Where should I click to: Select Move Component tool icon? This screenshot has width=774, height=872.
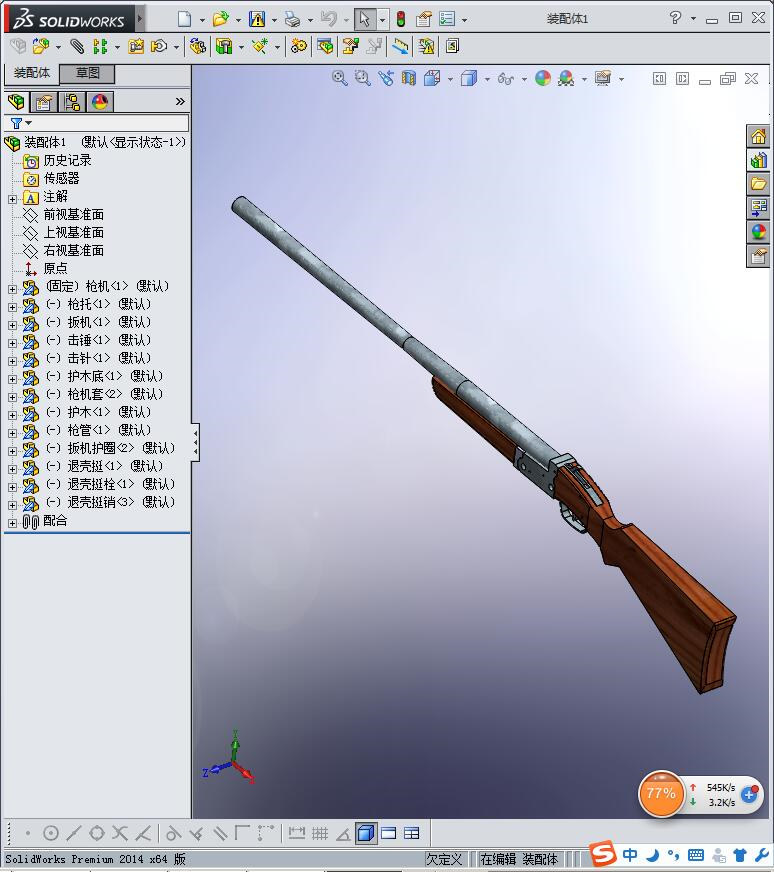coord(159,46)
